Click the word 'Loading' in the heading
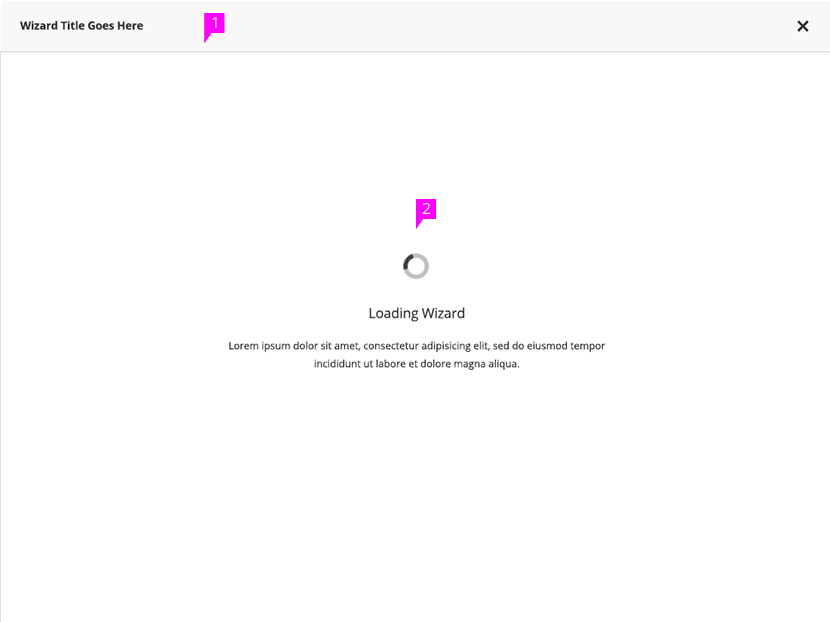The image size is (830, 622). point(393,313)
